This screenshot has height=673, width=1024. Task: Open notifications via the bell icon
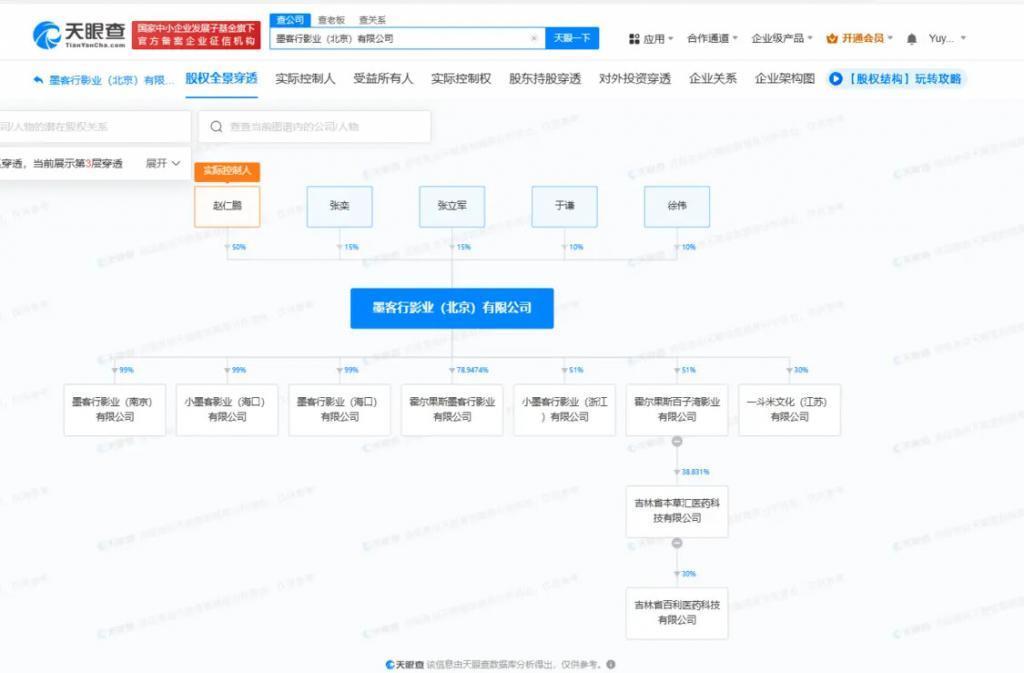(910, 38)
